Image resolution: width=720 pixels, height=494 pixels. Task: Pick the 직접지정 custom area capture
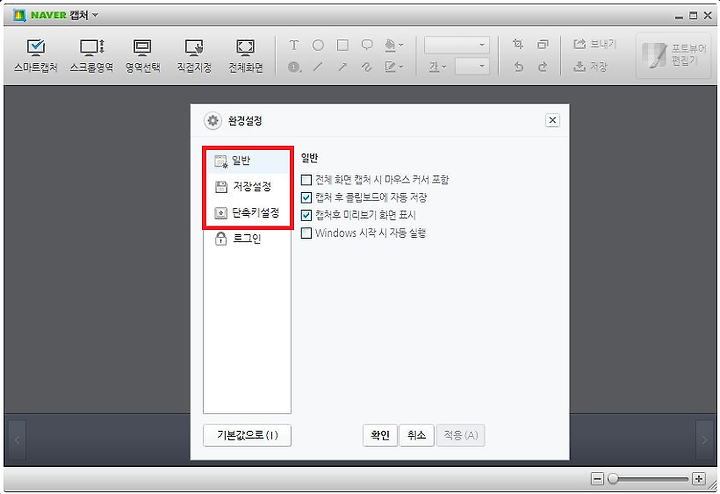(x=194, y=55)
